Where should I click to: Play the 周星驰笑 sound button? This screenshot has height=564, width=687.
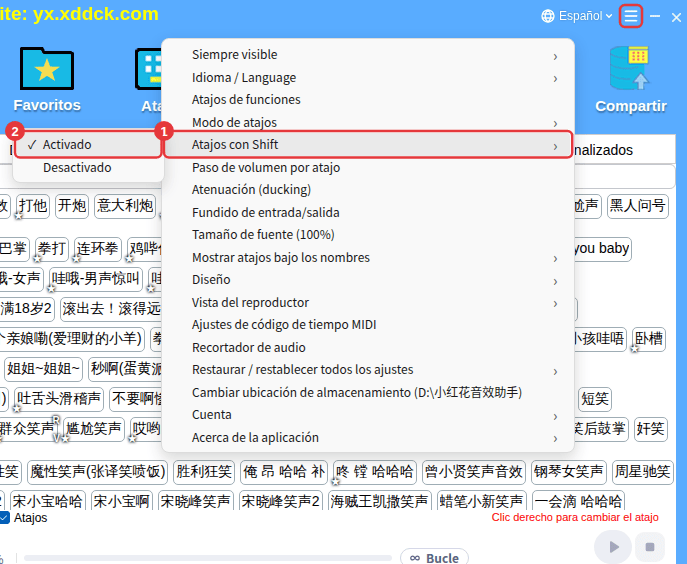642,472
